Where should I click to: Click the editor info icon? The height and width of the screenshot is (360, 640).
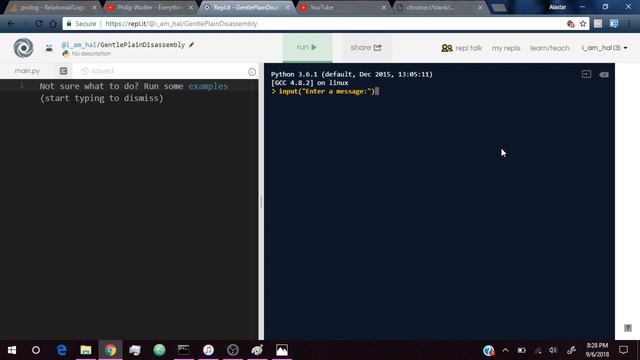(x=252, y=72)
